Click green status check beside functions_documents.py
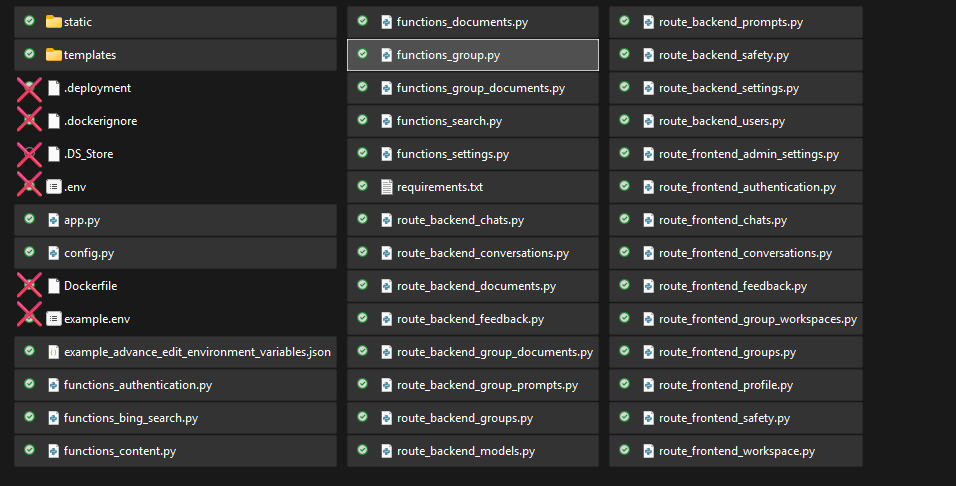 (362, 22)
